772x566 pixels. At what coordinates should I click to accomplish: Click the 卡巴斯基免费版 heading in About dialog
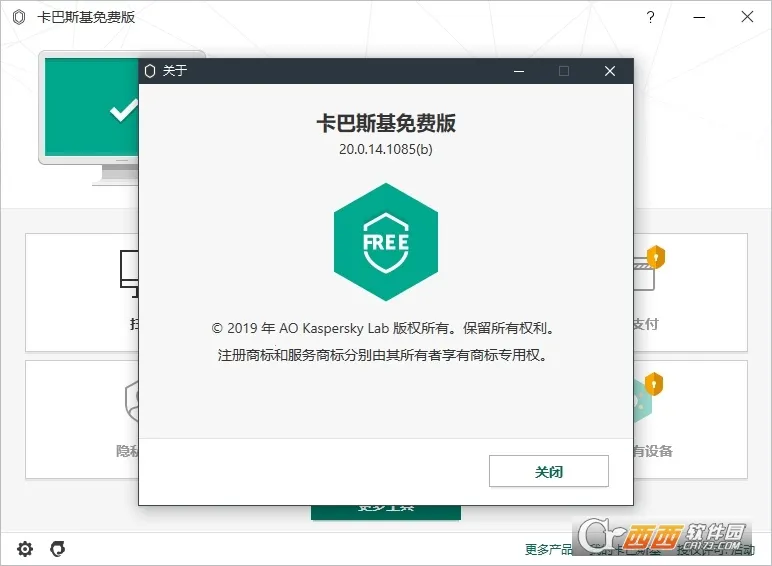(x=386, y=123)
